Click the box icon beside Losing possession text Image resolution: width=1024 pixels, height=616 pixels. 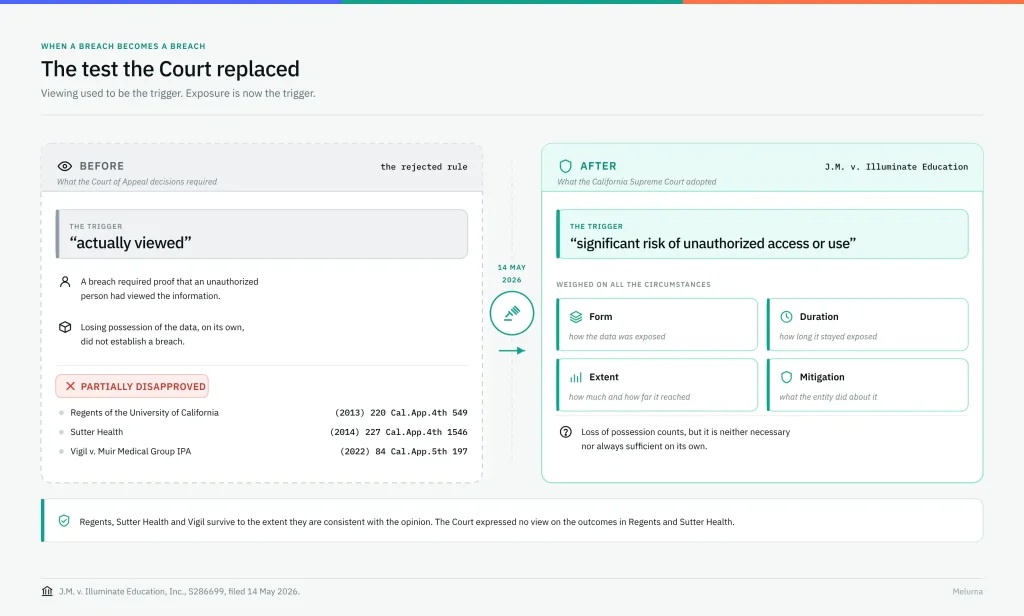[65, 327]
